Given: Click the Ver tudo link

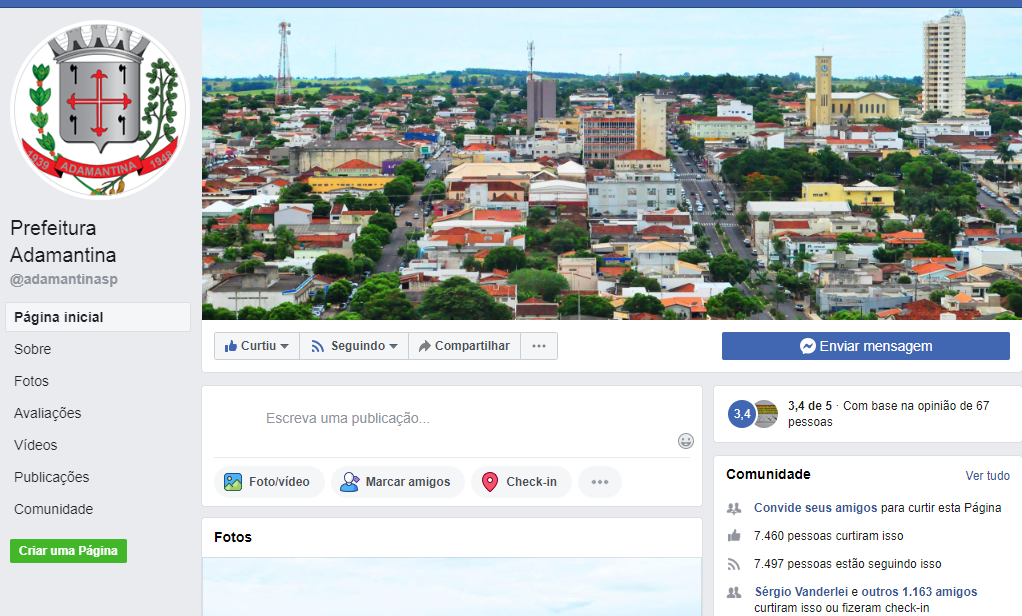Looking at the screenshot, I should point(987,476).
